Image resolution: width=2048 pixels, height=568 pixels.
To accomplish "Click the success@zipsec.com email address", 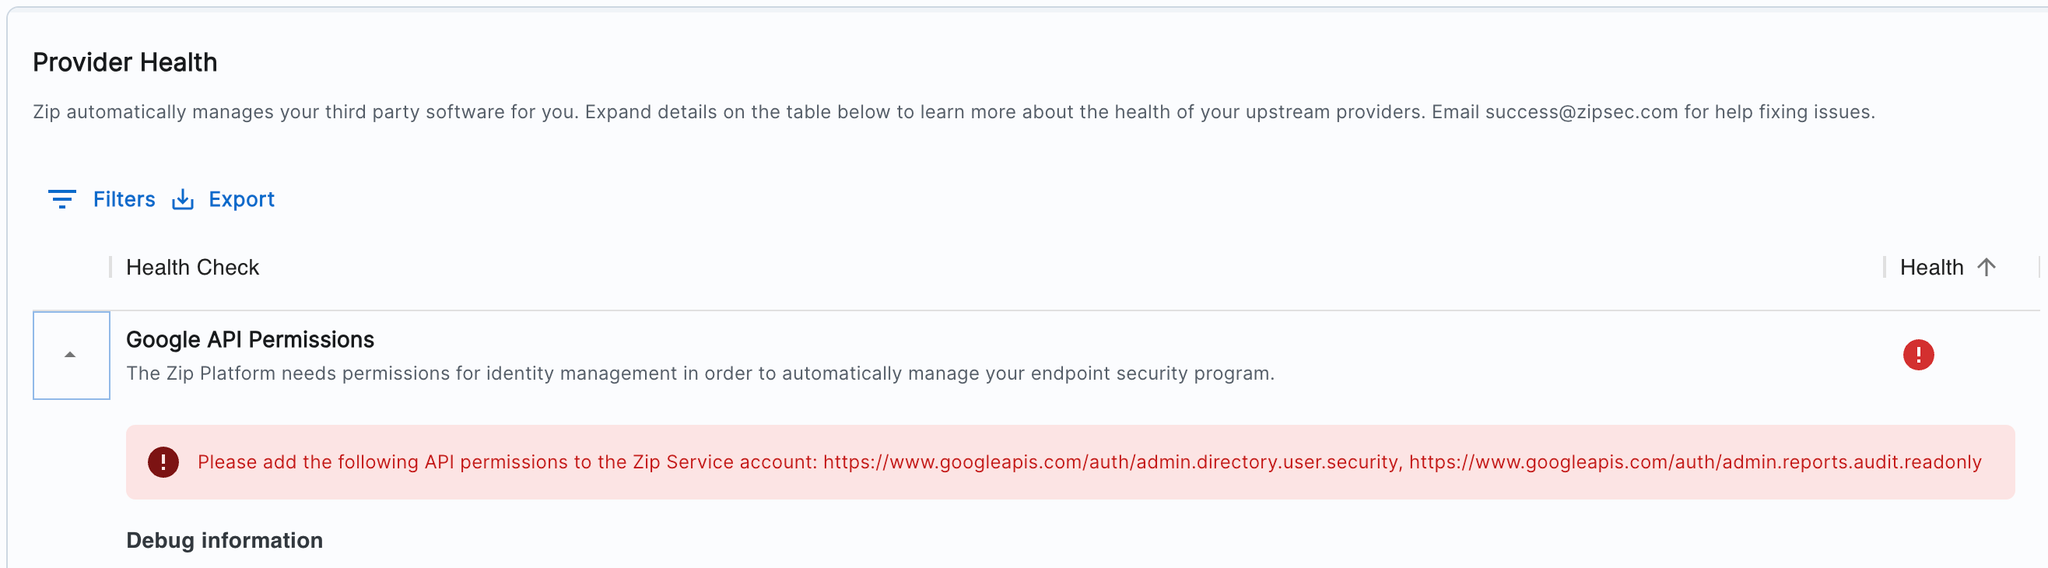I will [1581, 112].
